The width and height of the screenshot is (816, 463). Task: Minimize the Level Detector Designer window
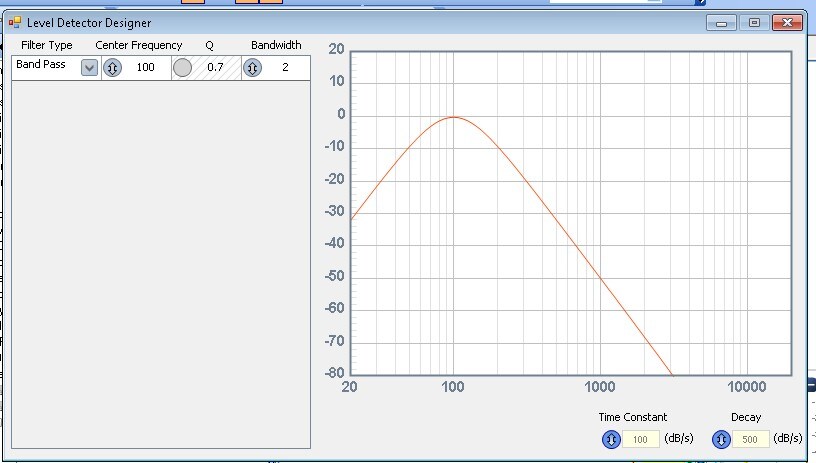point(721,23)
